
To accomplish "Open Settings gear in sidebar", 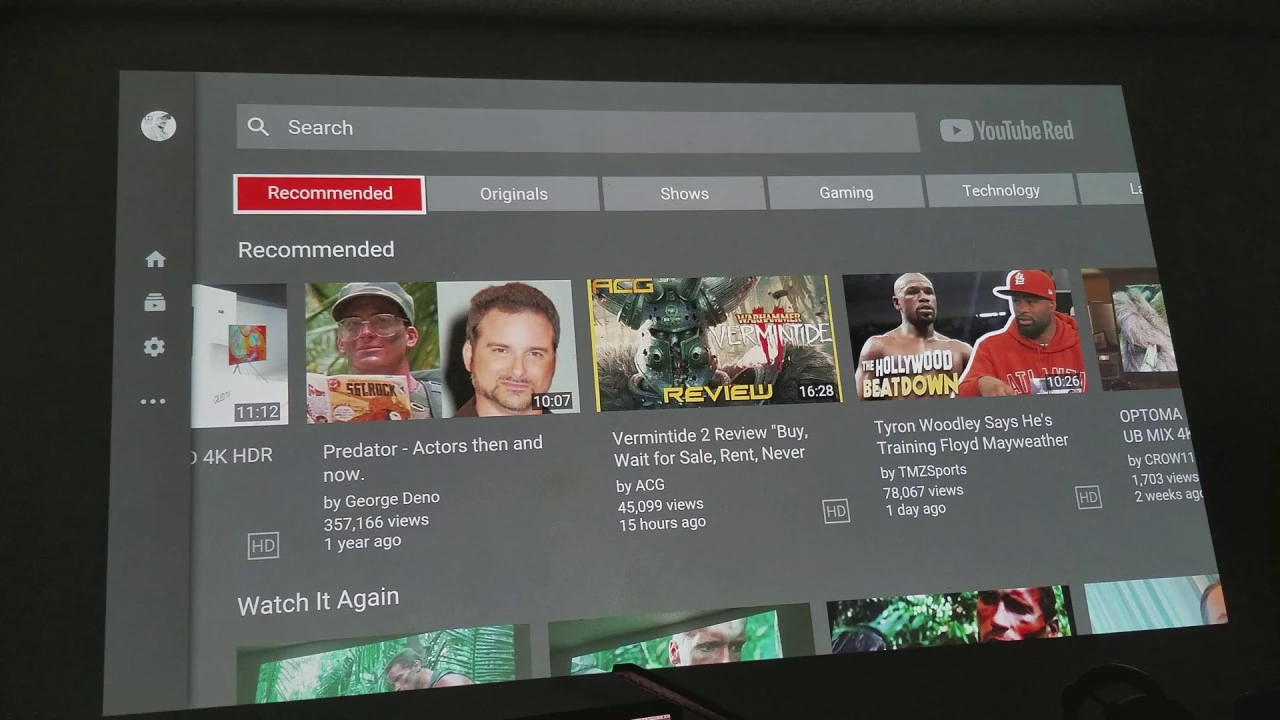I will (x=154, y=347).
